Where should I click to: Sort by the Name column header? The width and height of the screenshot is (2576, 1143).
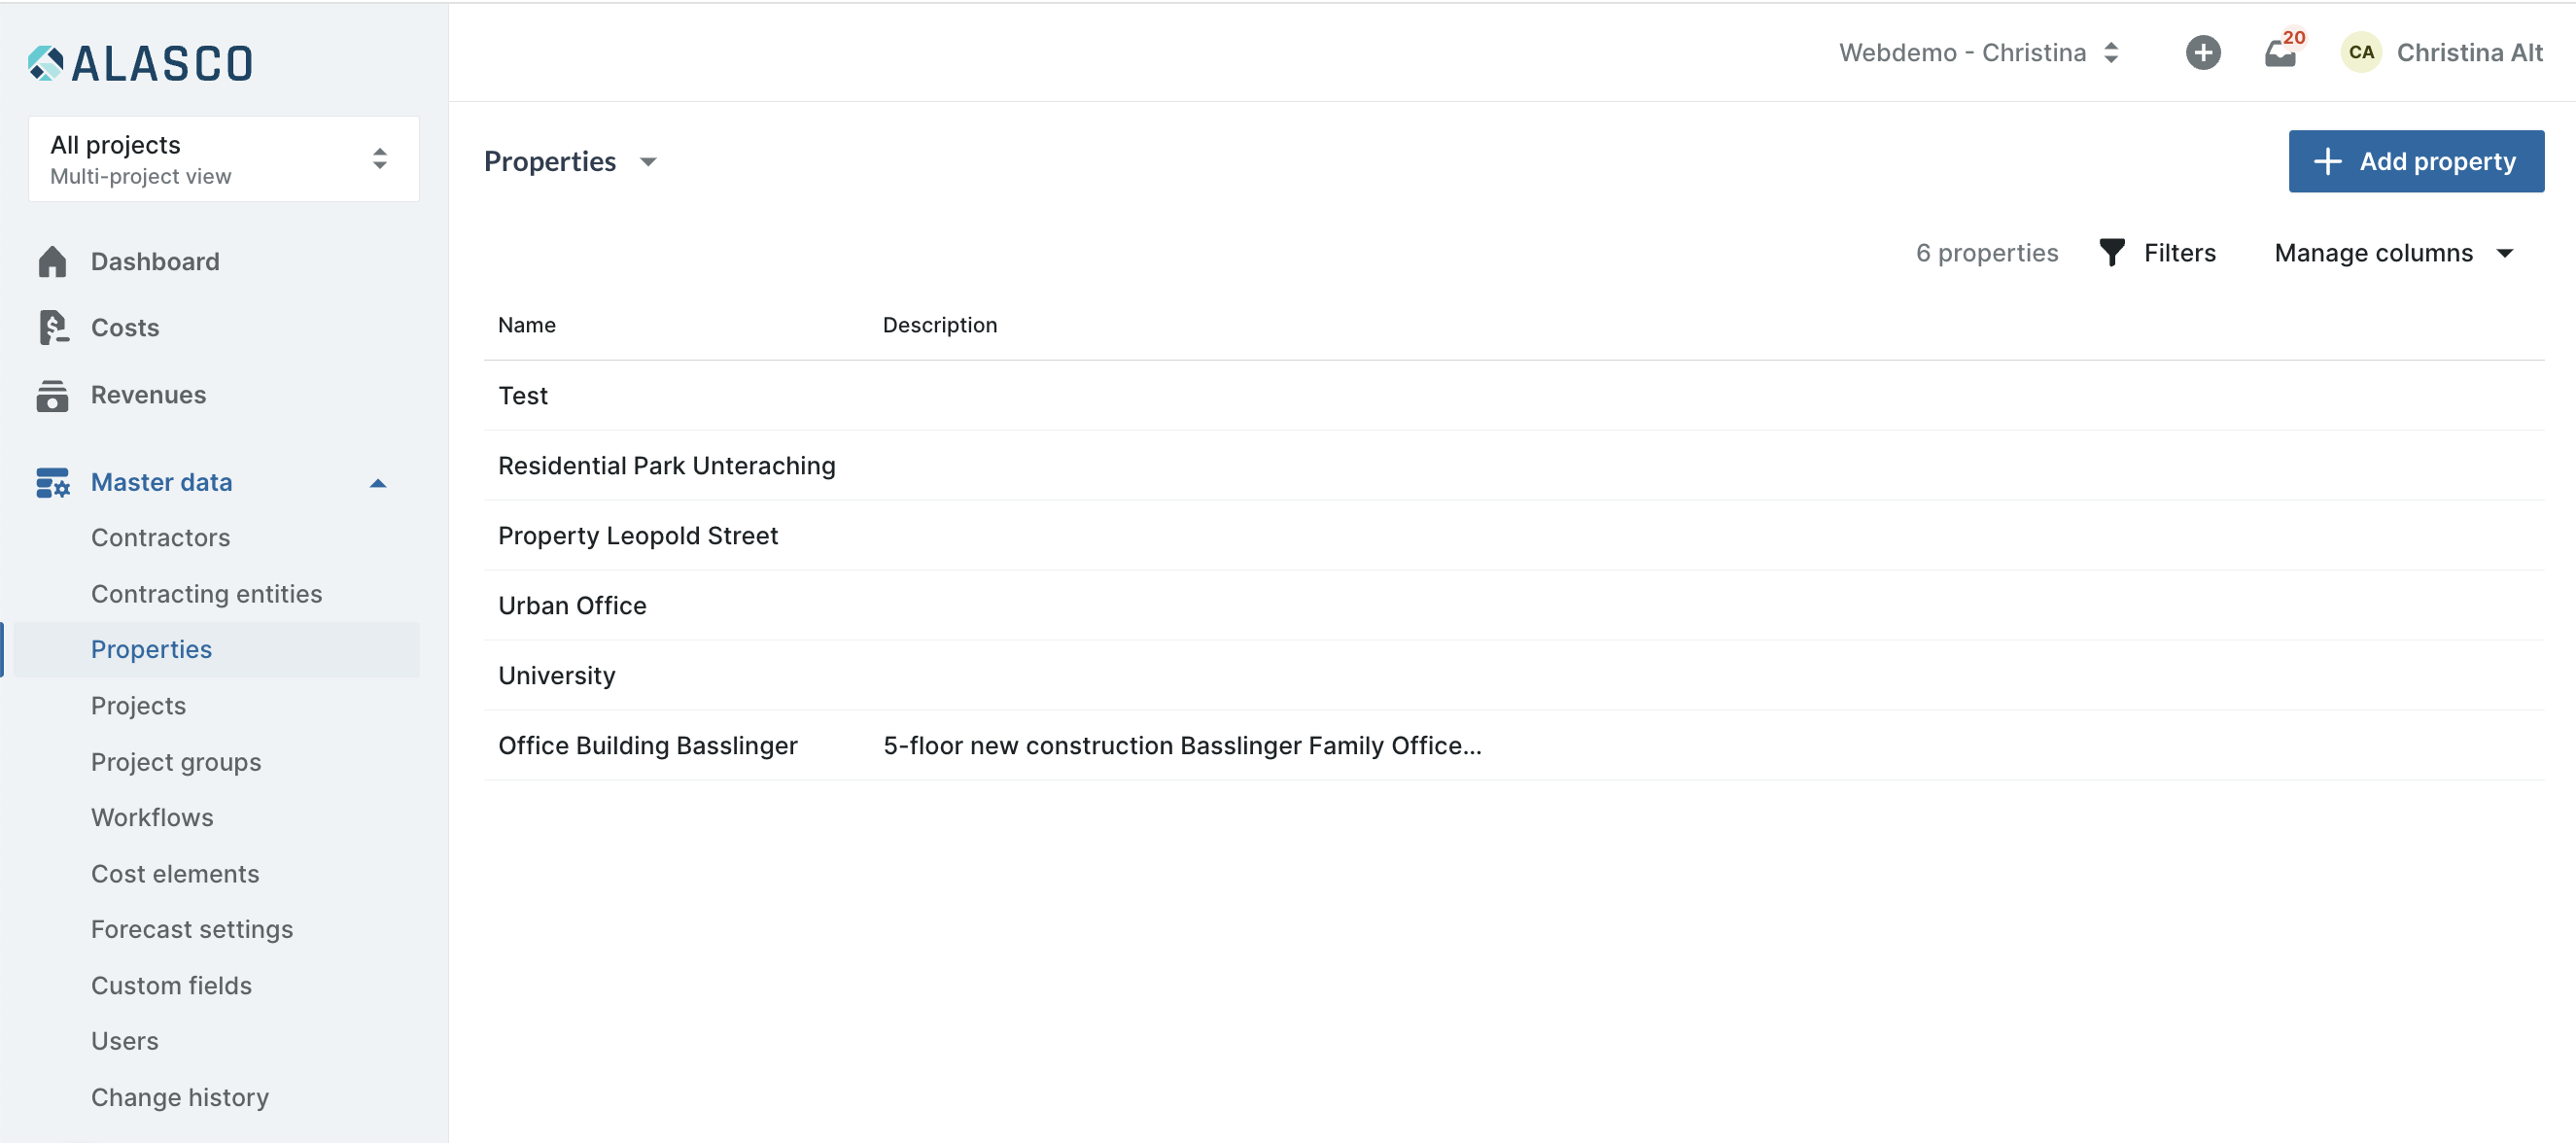[527, 325]
